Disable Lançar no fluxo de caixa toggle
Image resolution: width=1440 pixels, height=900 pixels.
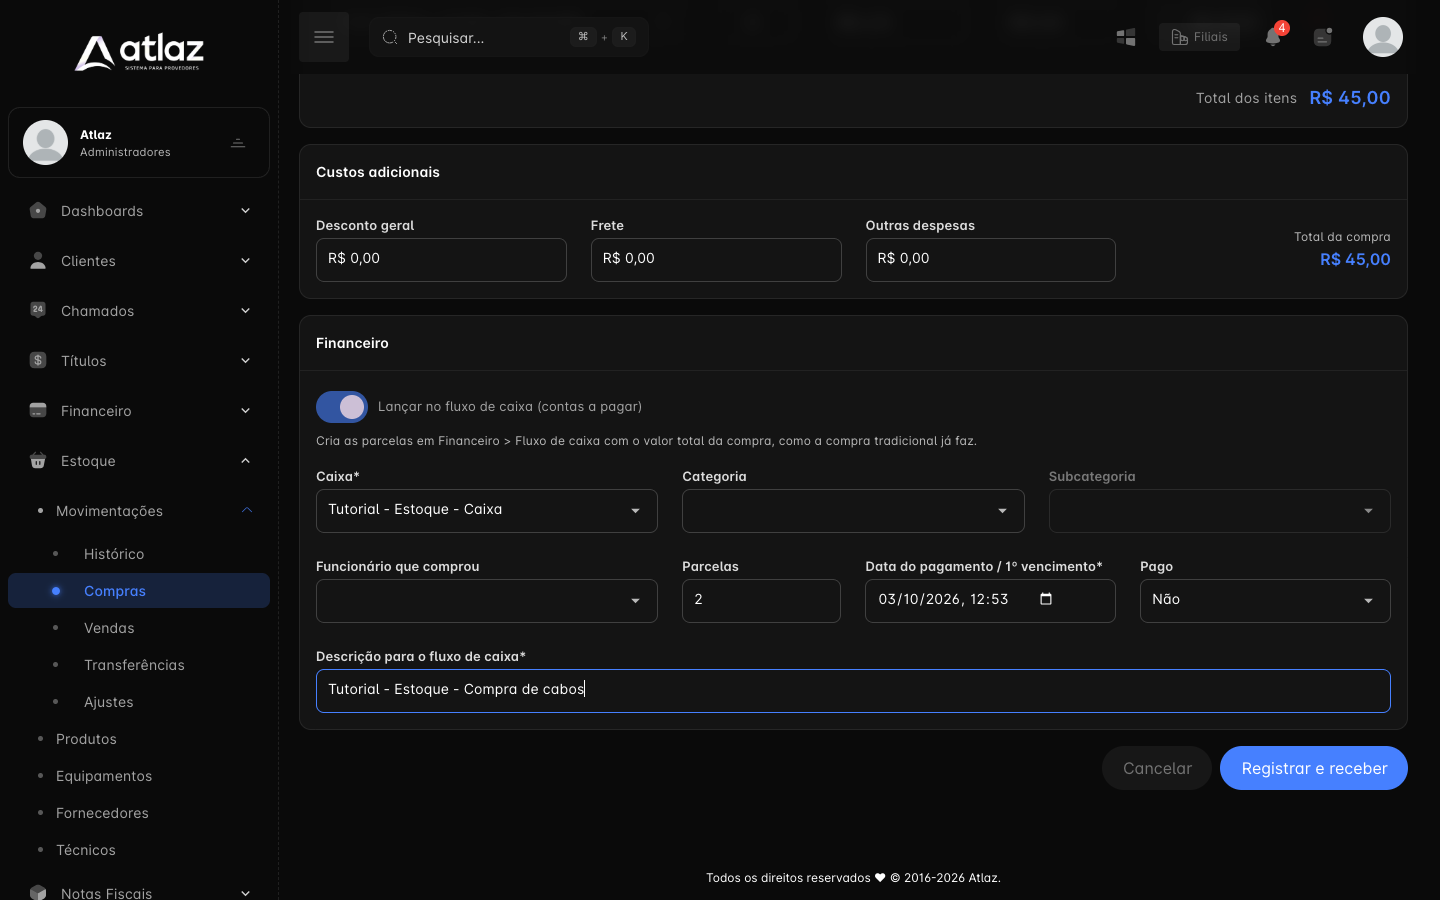(x=342, y=407)
